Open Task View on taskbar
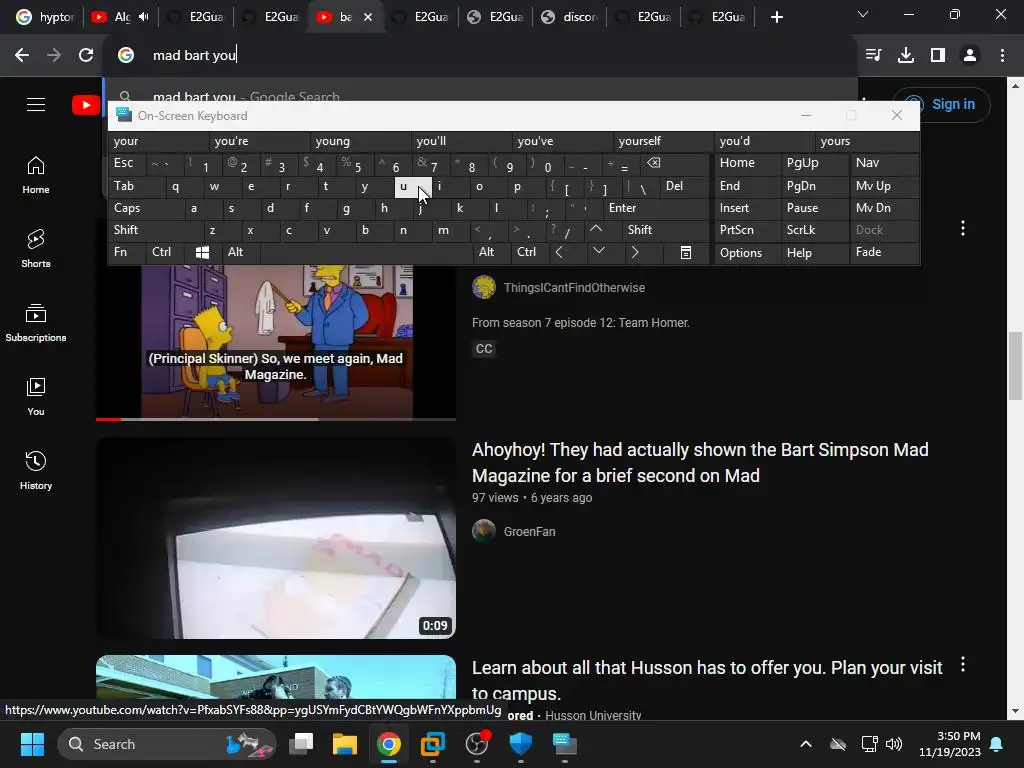1024x768 pixels. tap(301, 744)
